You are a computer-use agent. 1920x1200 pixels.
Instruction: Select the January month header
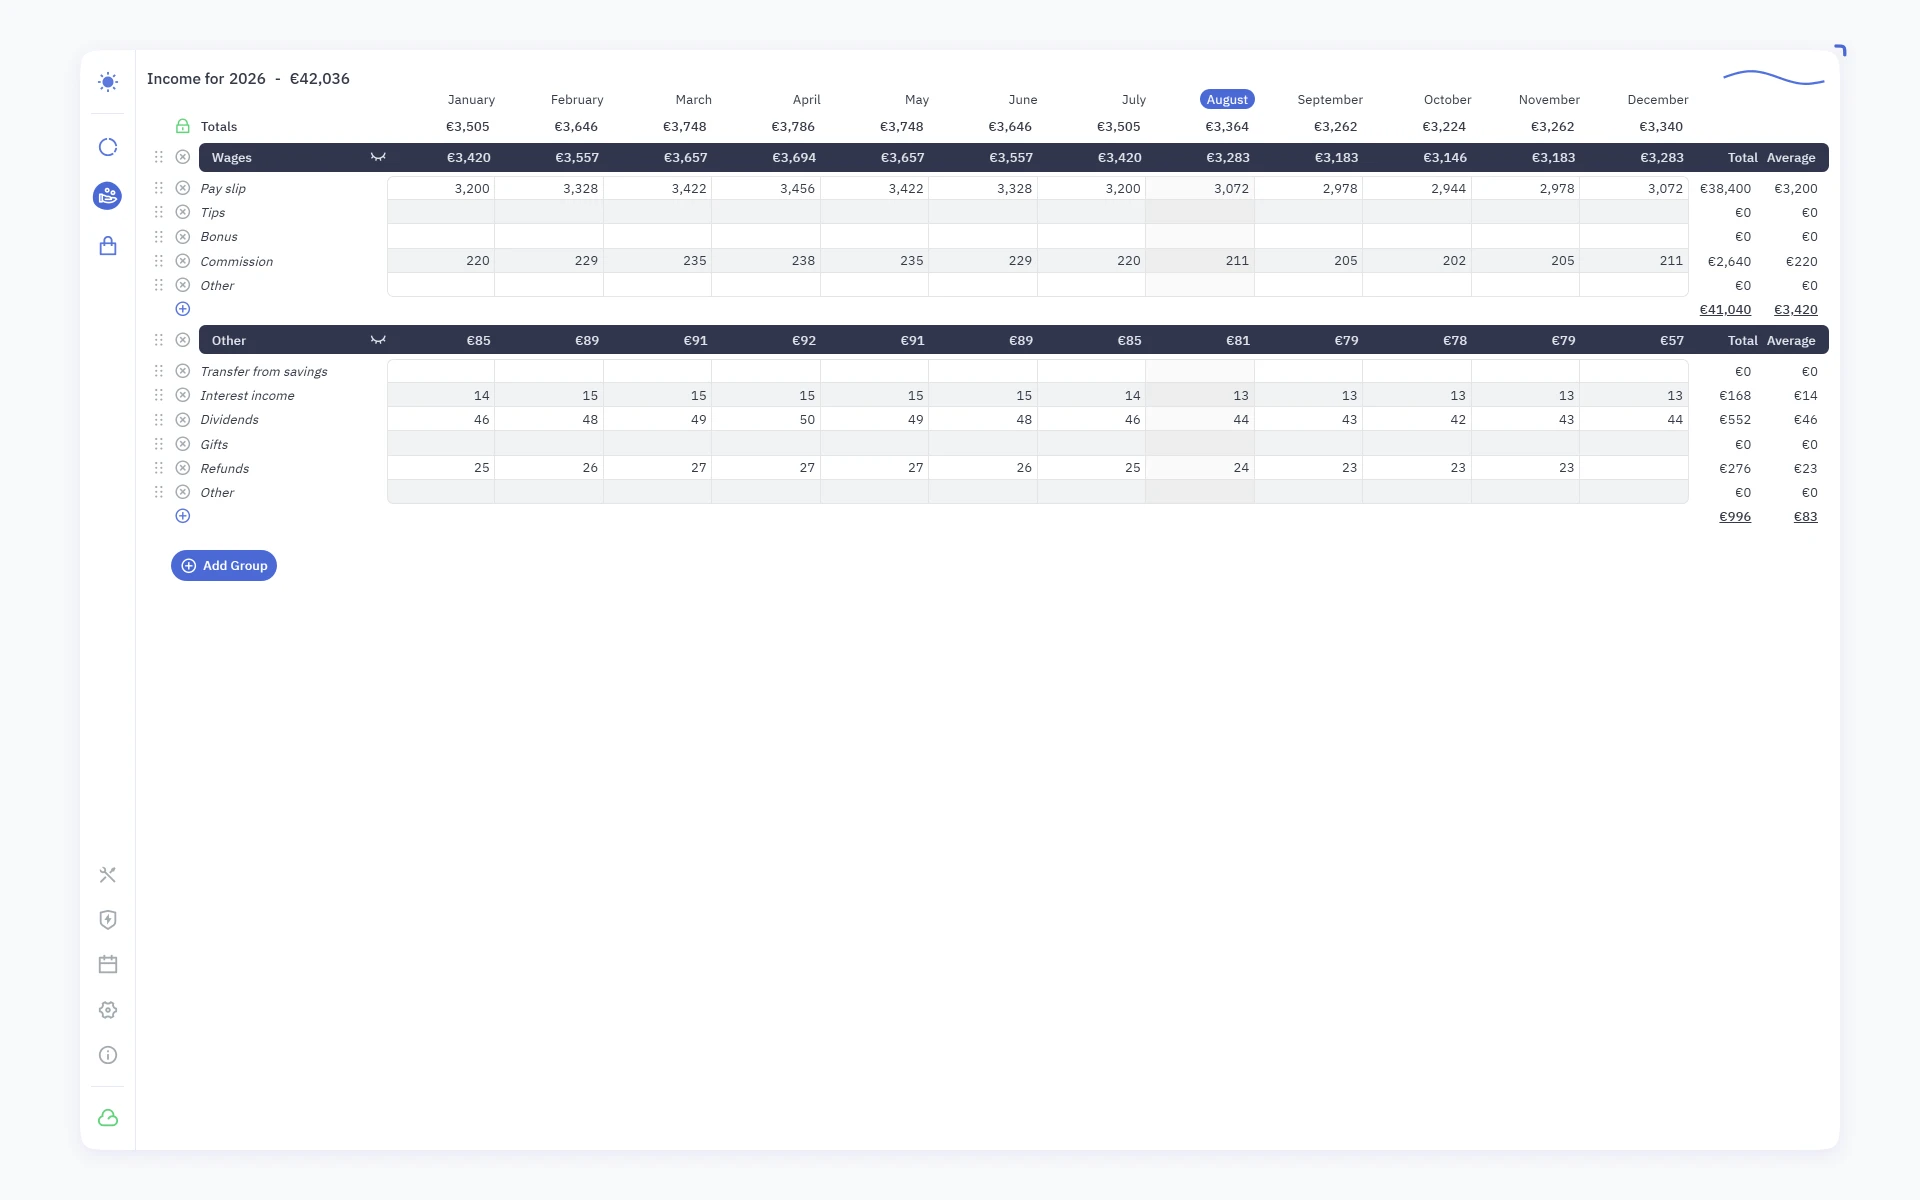[x=471, y=99]
